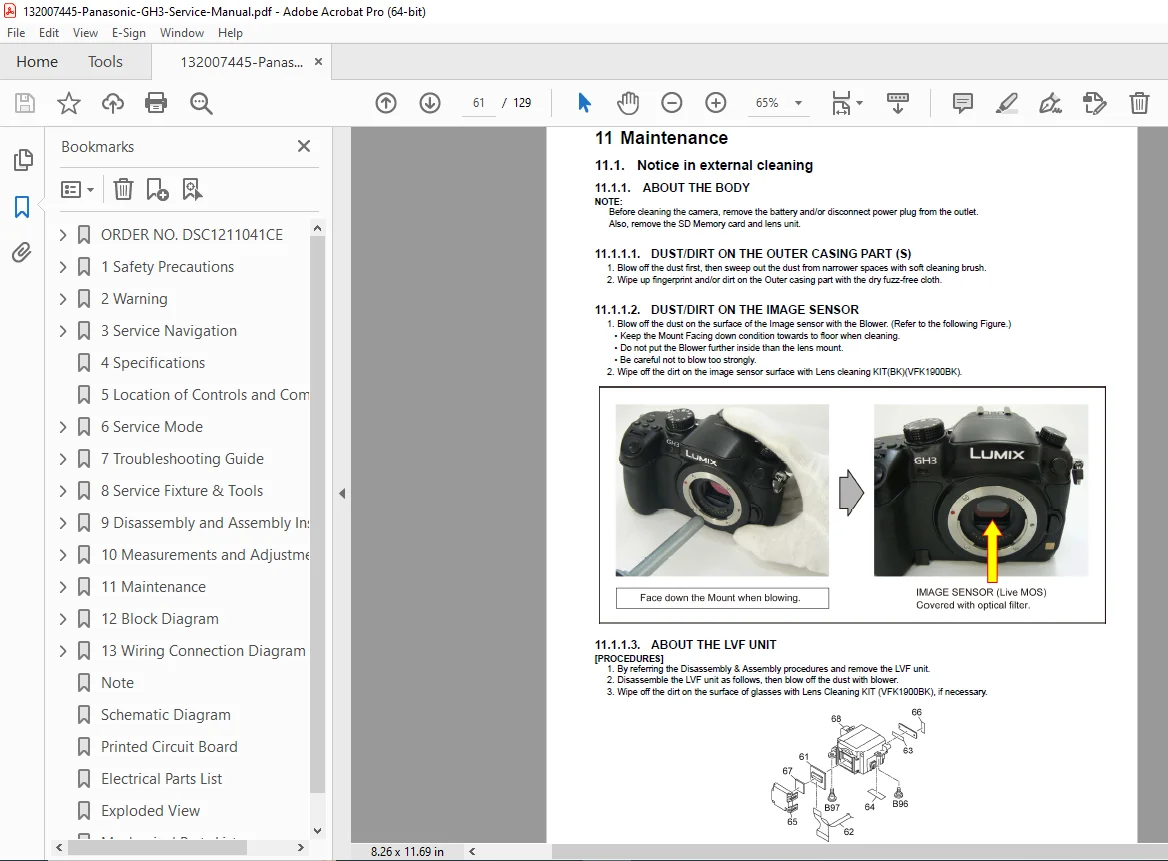The width and height of the screenshot is (1168, 861).
Task: Find current bookmark icon
Action: (192, 189)
